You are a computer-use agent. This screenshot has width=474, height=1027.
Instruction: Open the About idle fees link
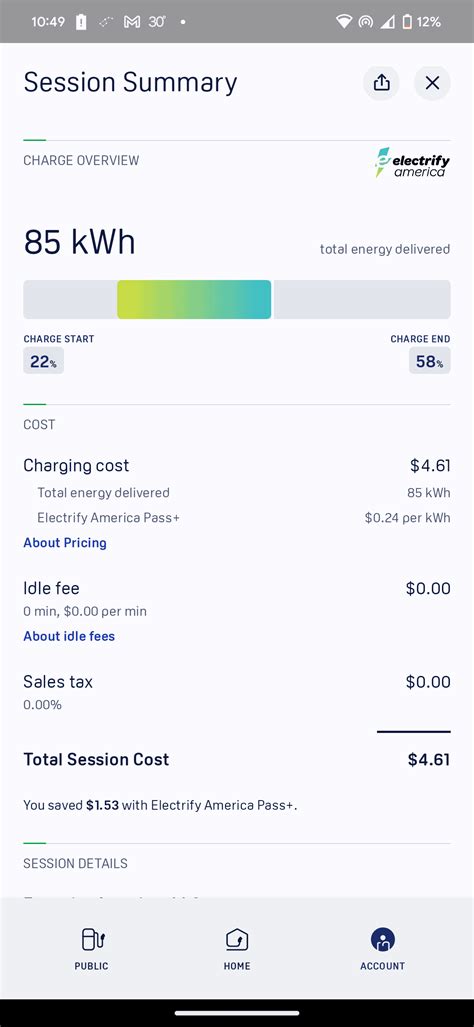[x=69, y=636]
